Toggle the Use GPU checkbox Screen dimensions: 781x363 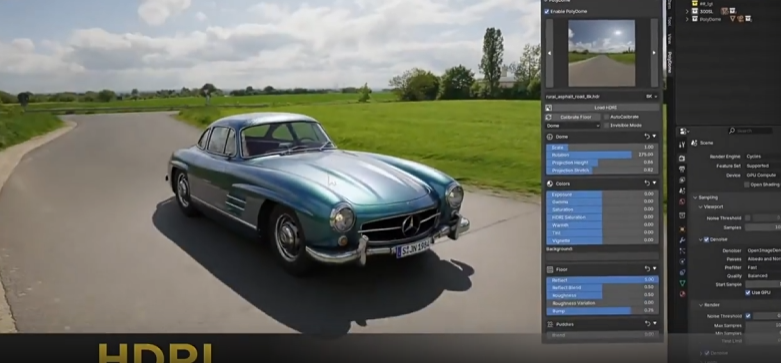click(x=748, y=293)
